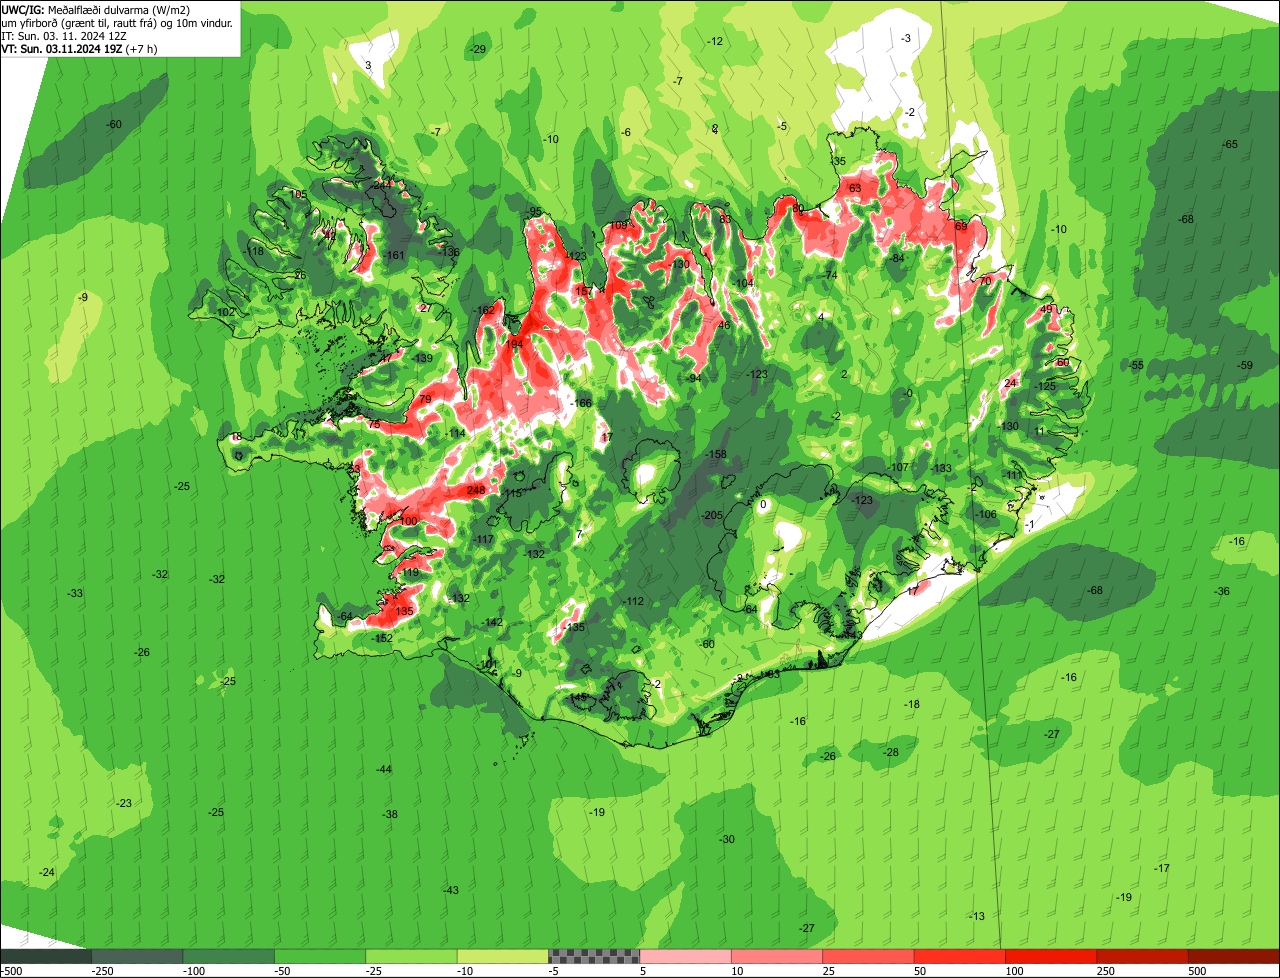
Task: Click the offshore value '-65'
Action: point(1230,145)
